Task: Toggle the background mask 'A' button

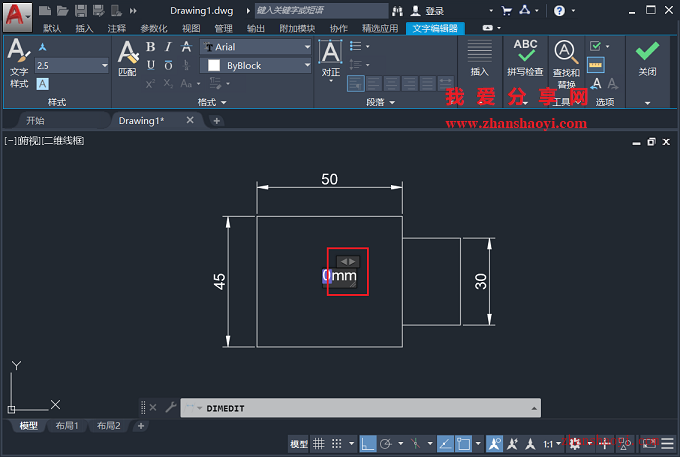Action: tap(42, 84)
